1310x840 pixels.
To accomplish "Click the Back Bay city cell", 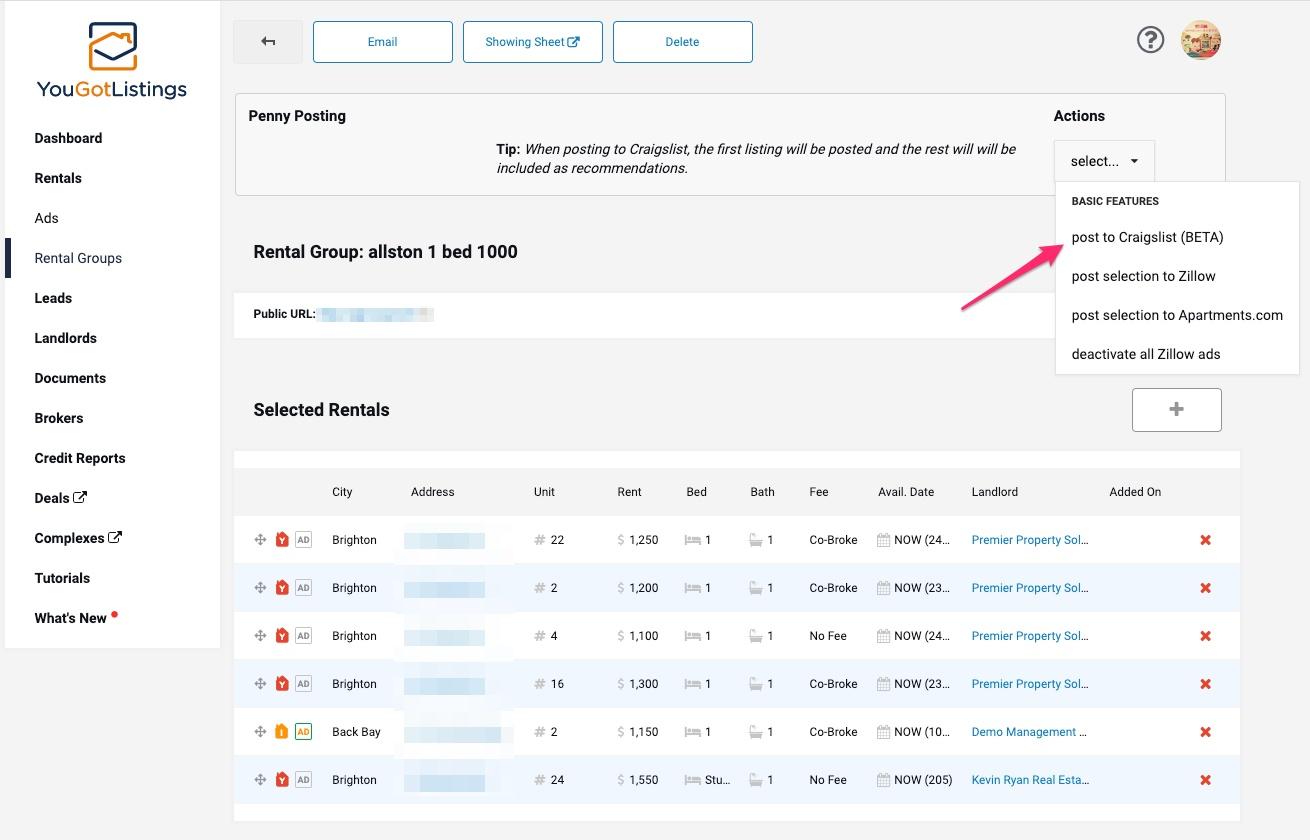I will [x=356, y=732].
